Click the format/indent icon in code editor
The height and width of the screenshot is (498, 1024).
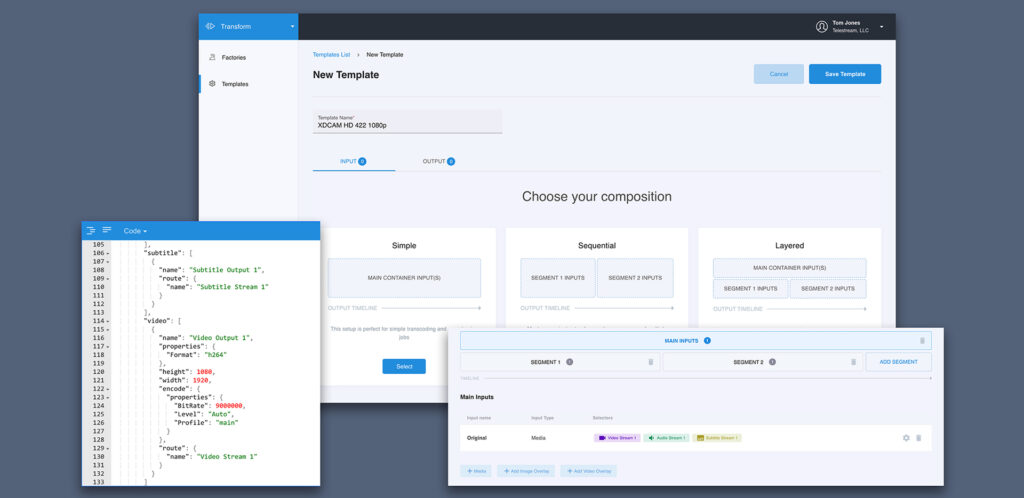pyautogui.click(x=91, y=230)
